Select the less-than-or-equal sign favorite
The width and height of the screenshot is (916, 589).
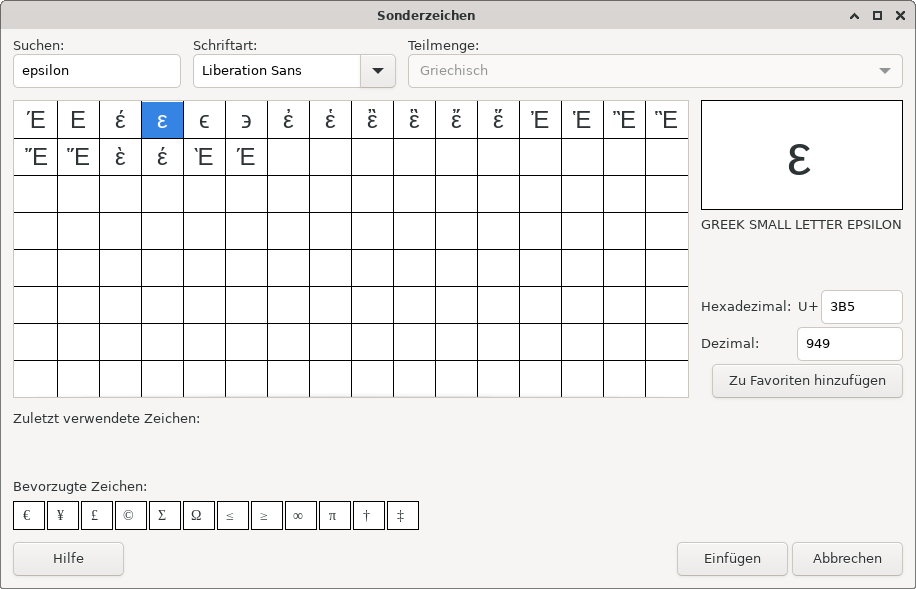(233, 515)
